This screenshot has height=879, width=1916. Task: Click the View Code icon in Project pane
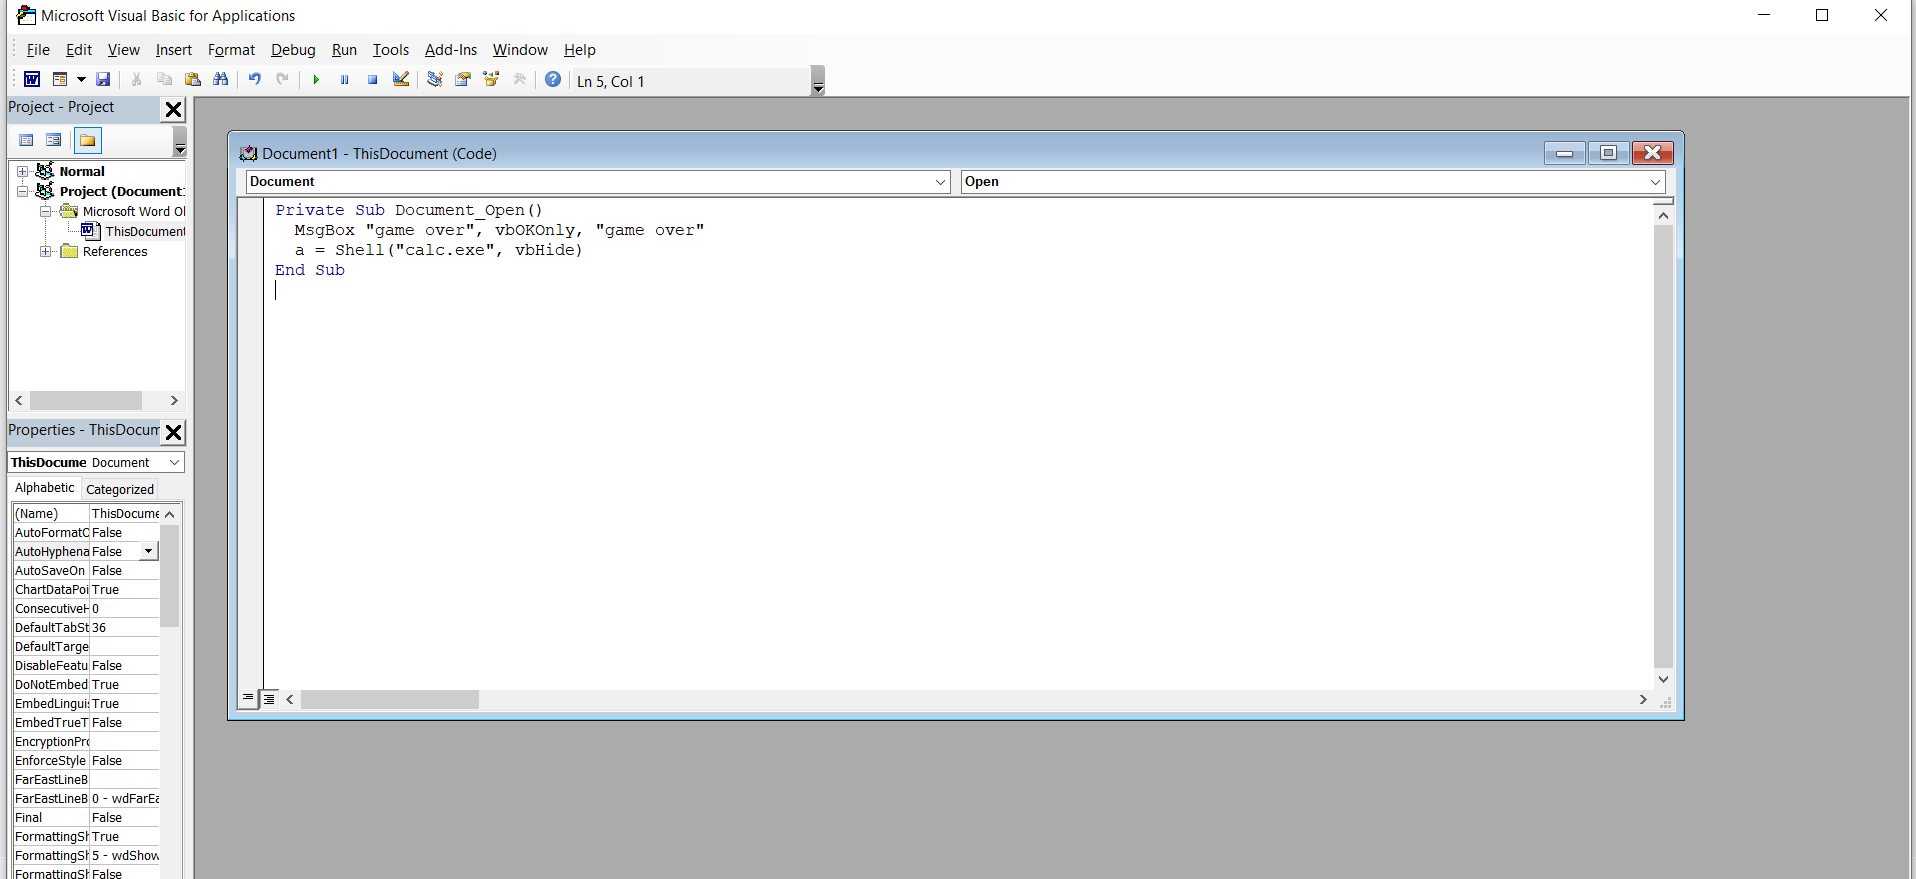coord(27,140)
